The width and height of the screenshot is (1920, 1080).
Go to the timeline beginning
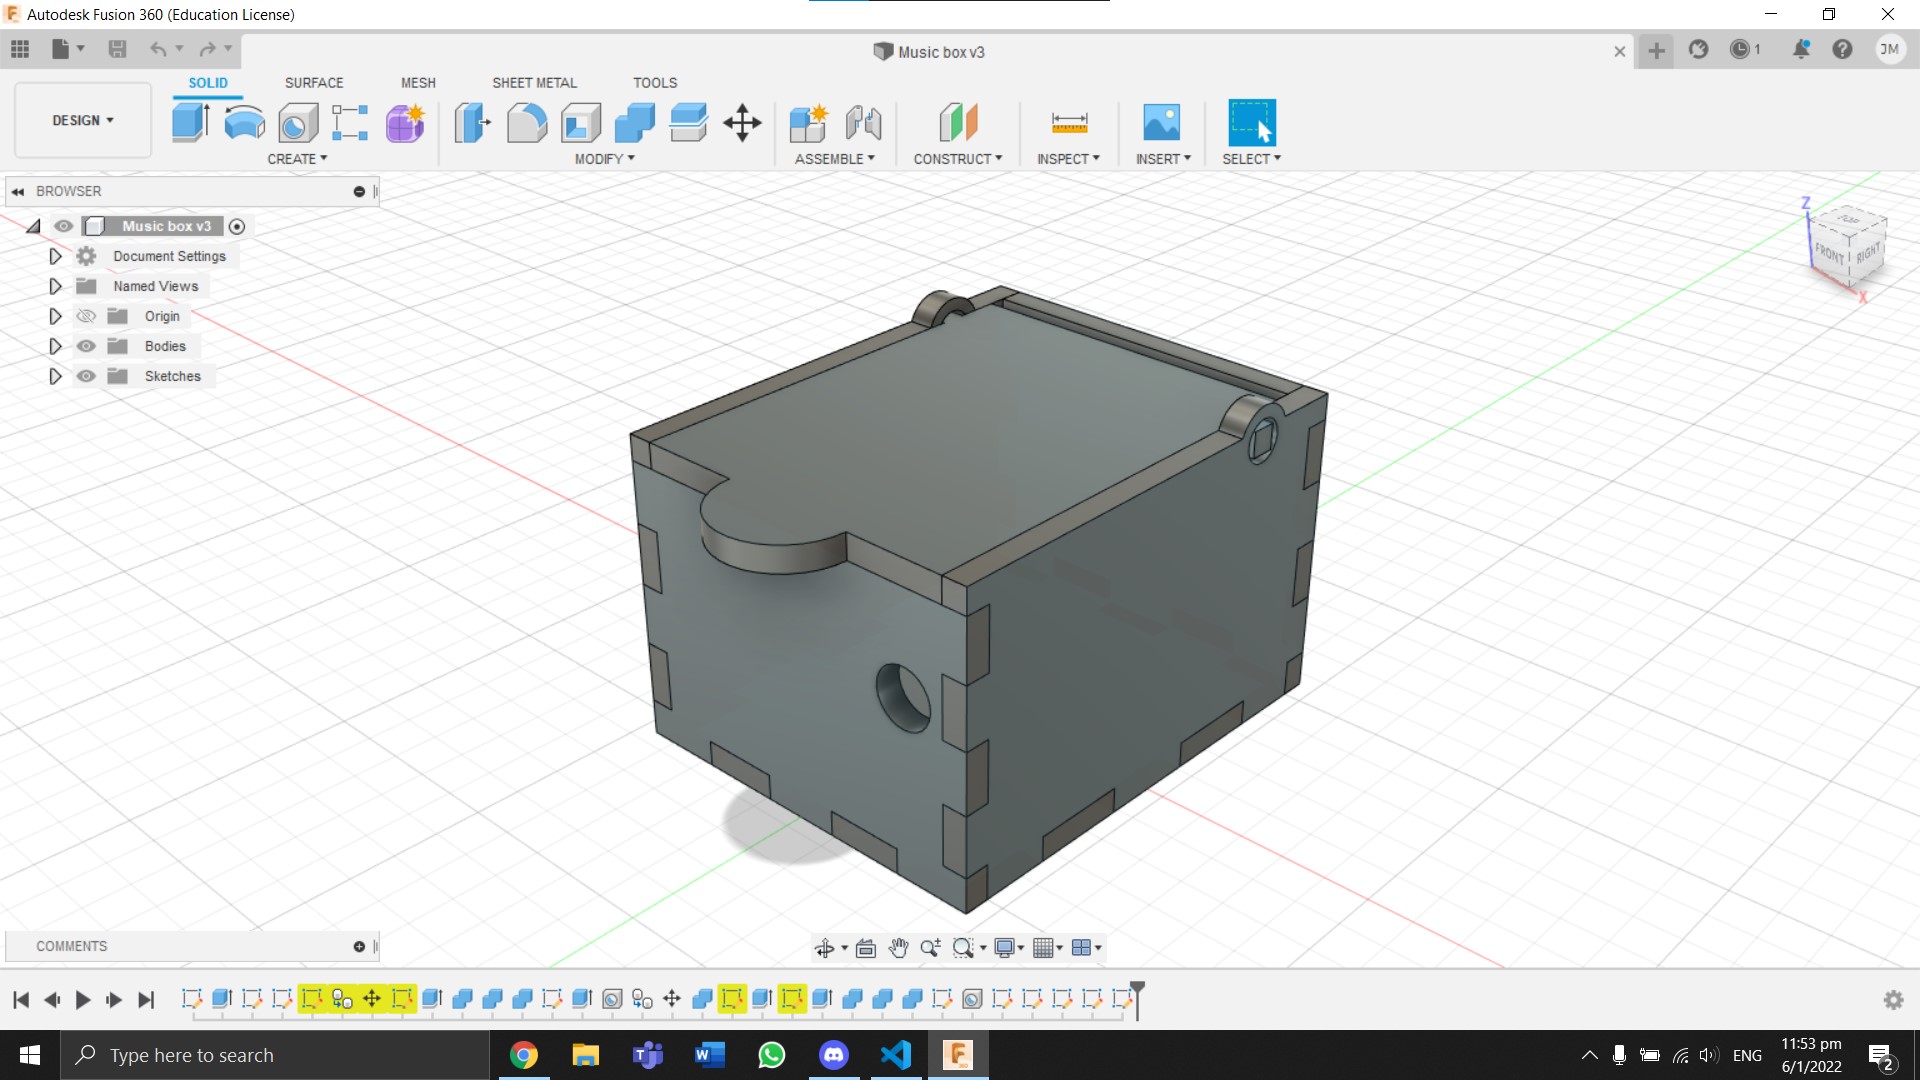tap(21, 1000)
